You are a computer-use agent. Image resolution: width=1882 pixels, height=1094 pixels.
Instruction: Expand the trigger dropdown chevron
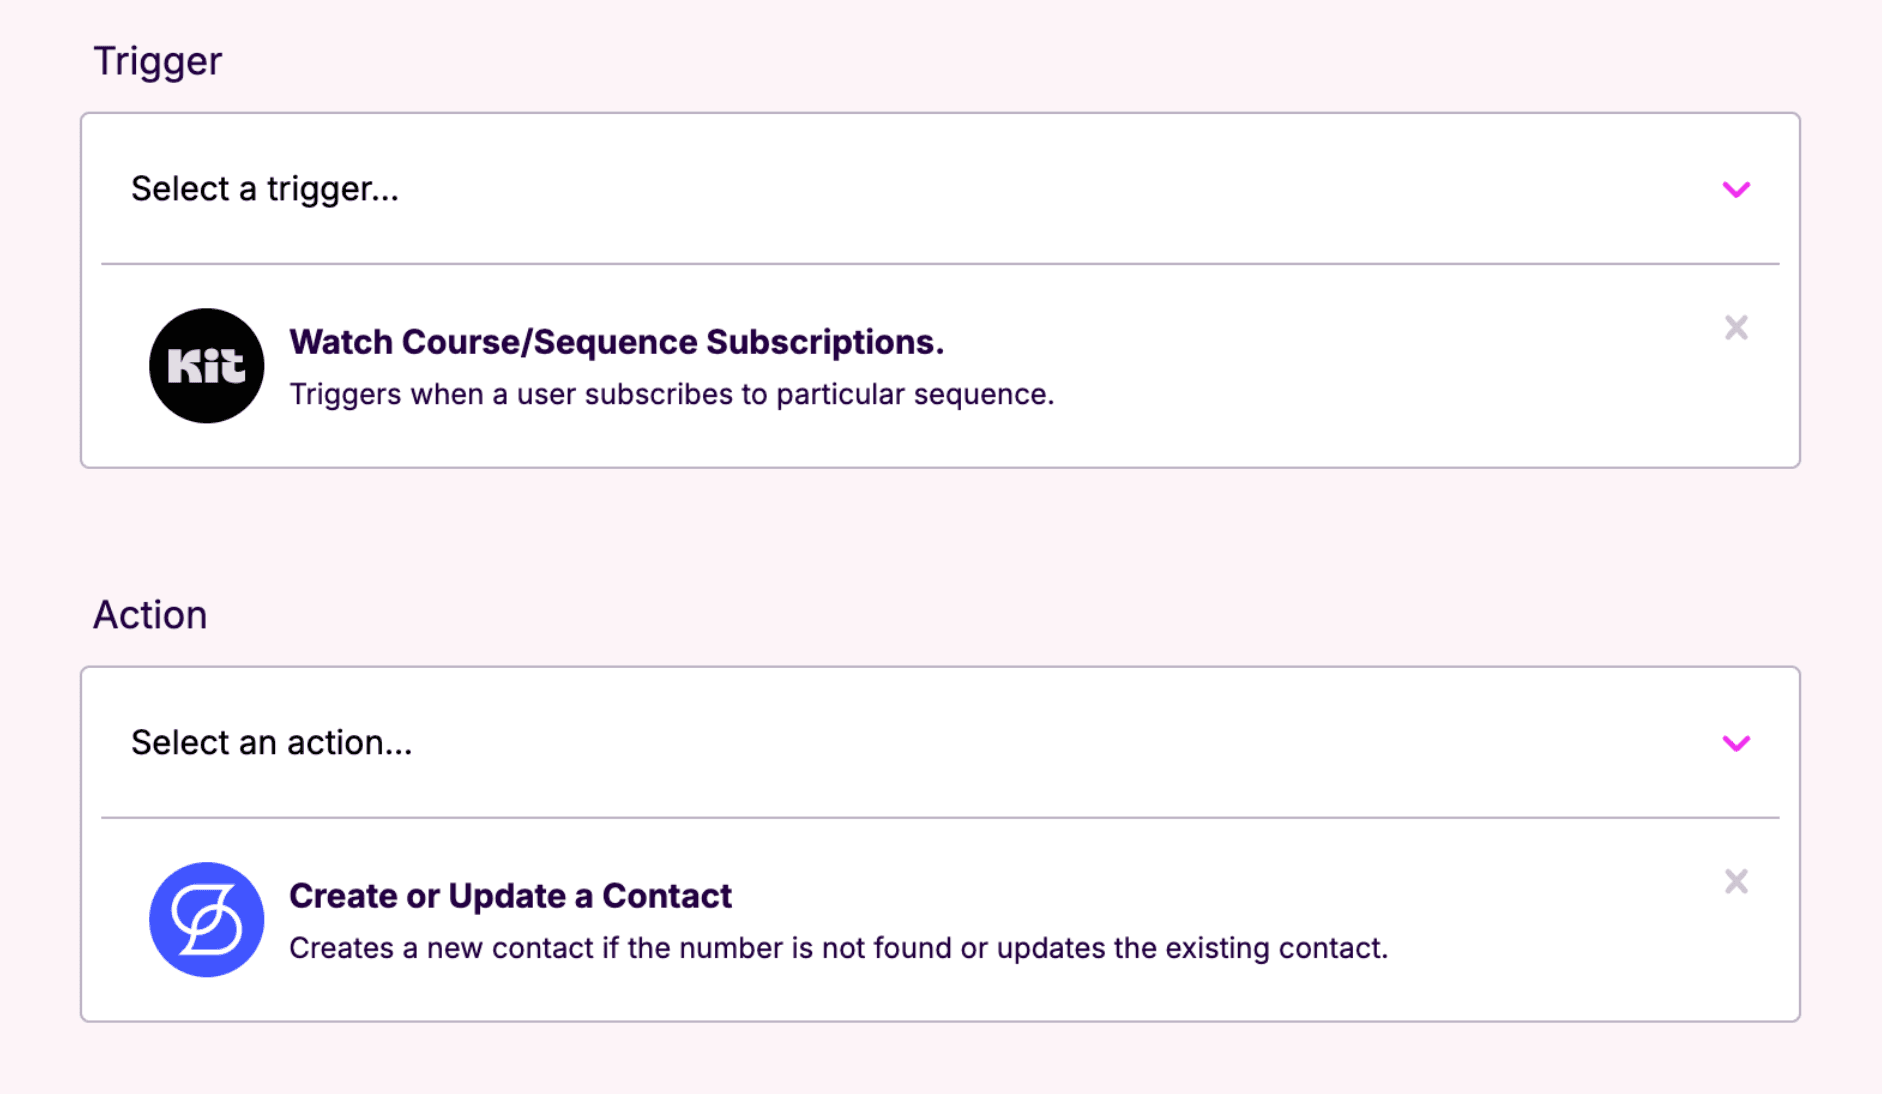tap(1736, 189)
